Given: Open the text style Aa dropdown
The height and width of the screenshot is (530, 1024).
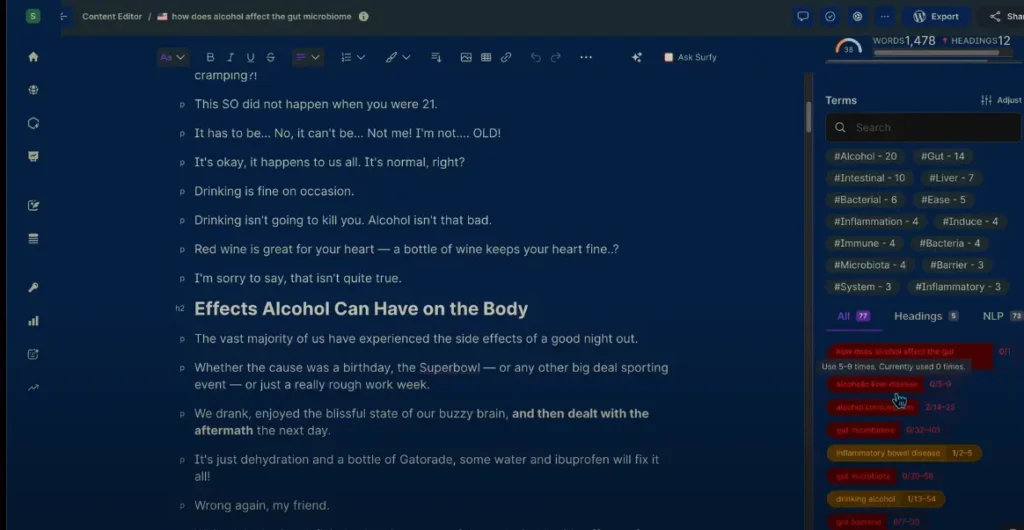Looking at the screenshot, I should (x=173, y=57).
